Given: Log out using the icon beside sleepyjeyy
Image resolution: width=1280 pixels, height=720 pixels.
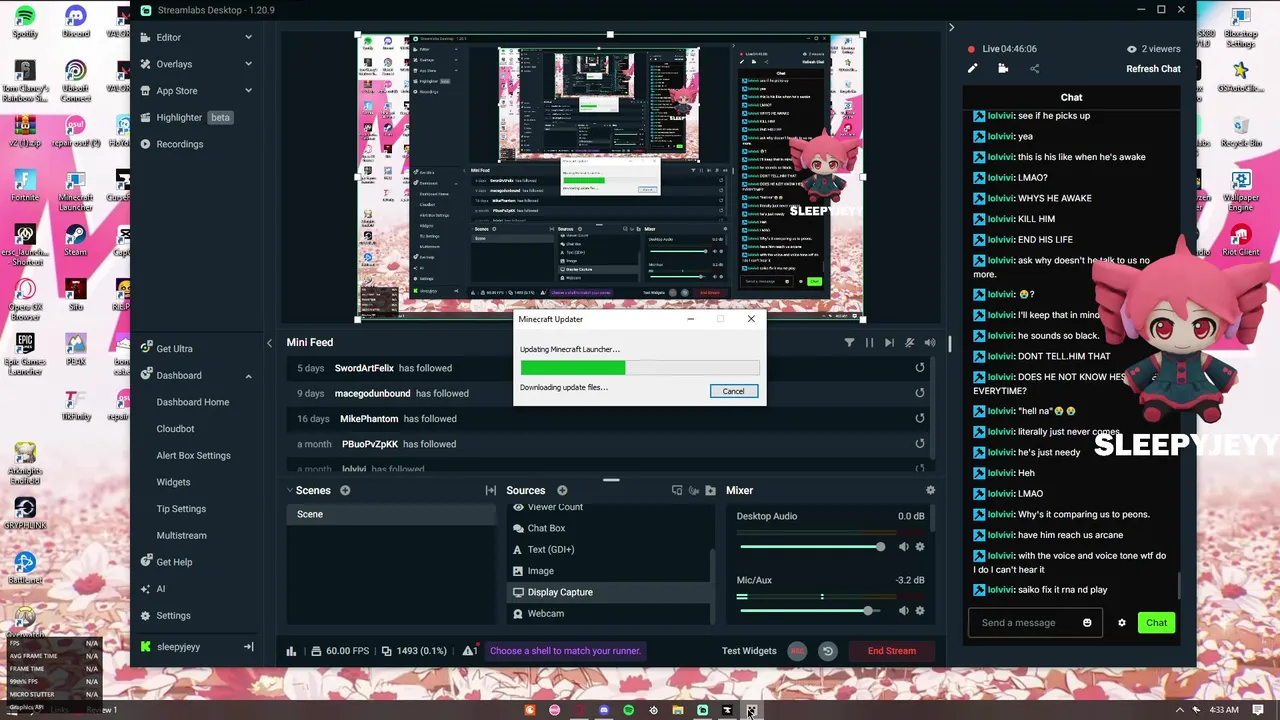Looking at the screenshot, I should (x=248, y=647).
